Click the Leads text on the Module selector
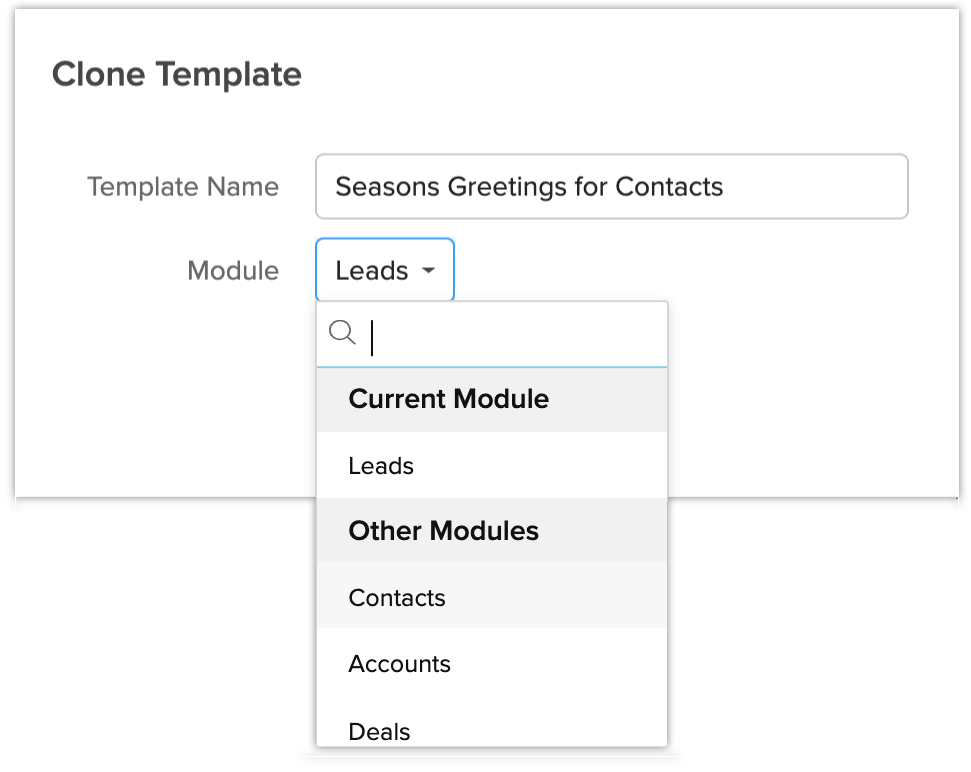 pyautogui.click(x=371, y=271)
